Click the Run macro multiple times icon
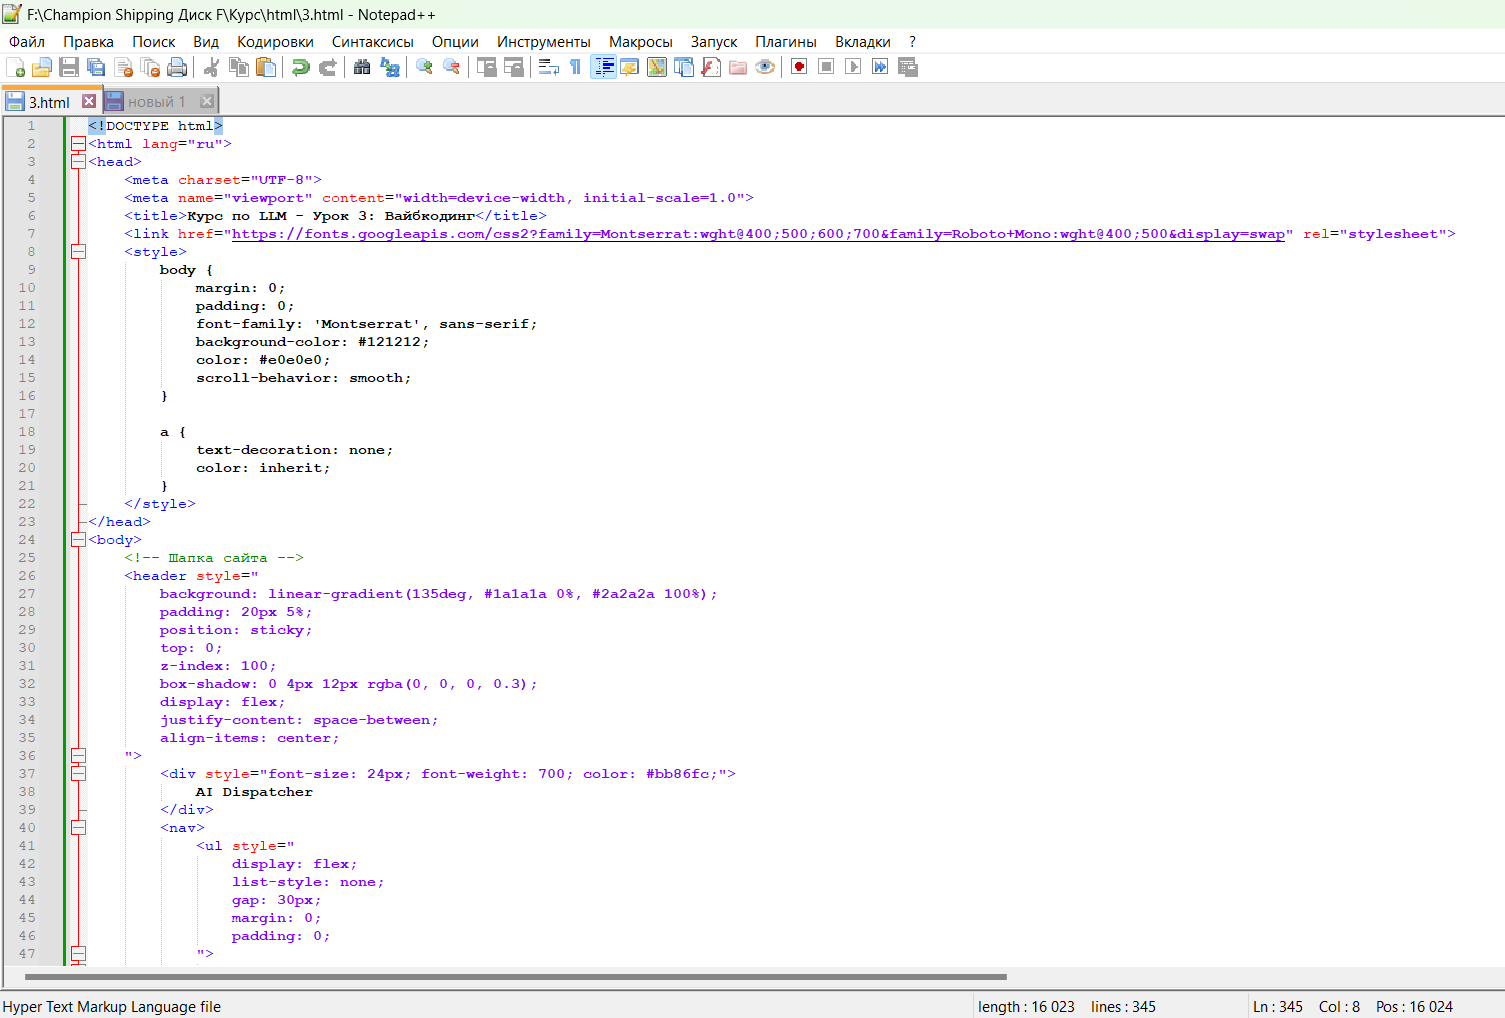The image size is (1505, 1018). (x=880, y=67)
